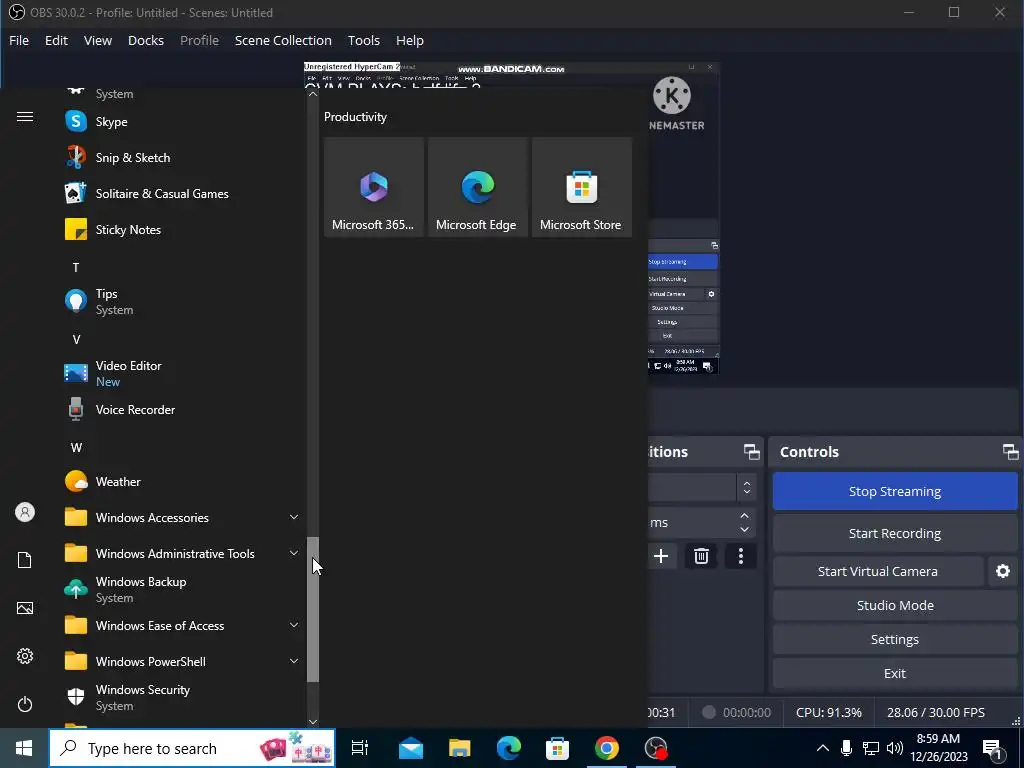1024x768 pixels.
Task: Enable Studio Mode
Action: pos(895,605)
